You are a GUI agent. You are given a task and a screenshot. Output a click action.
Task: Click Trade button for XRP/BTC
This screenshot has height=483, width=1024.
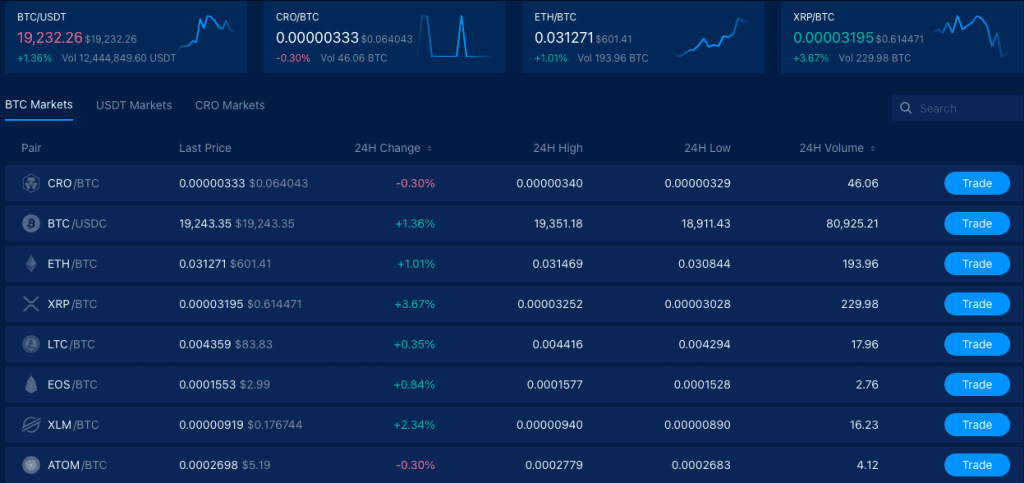(x=977, y=304)
